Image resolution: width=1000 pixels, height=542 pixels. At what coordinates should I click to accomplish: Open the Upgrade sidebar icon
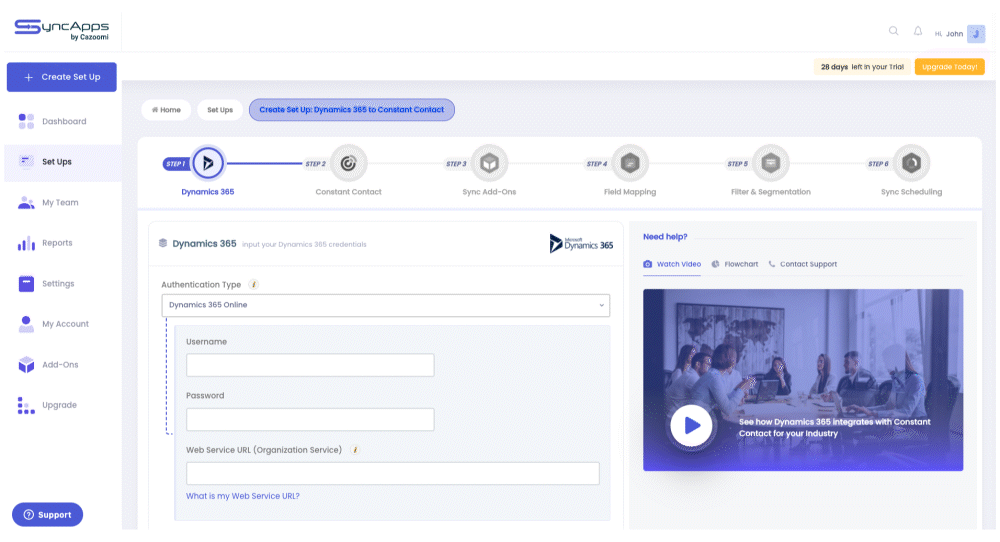(x=26, y=406)
